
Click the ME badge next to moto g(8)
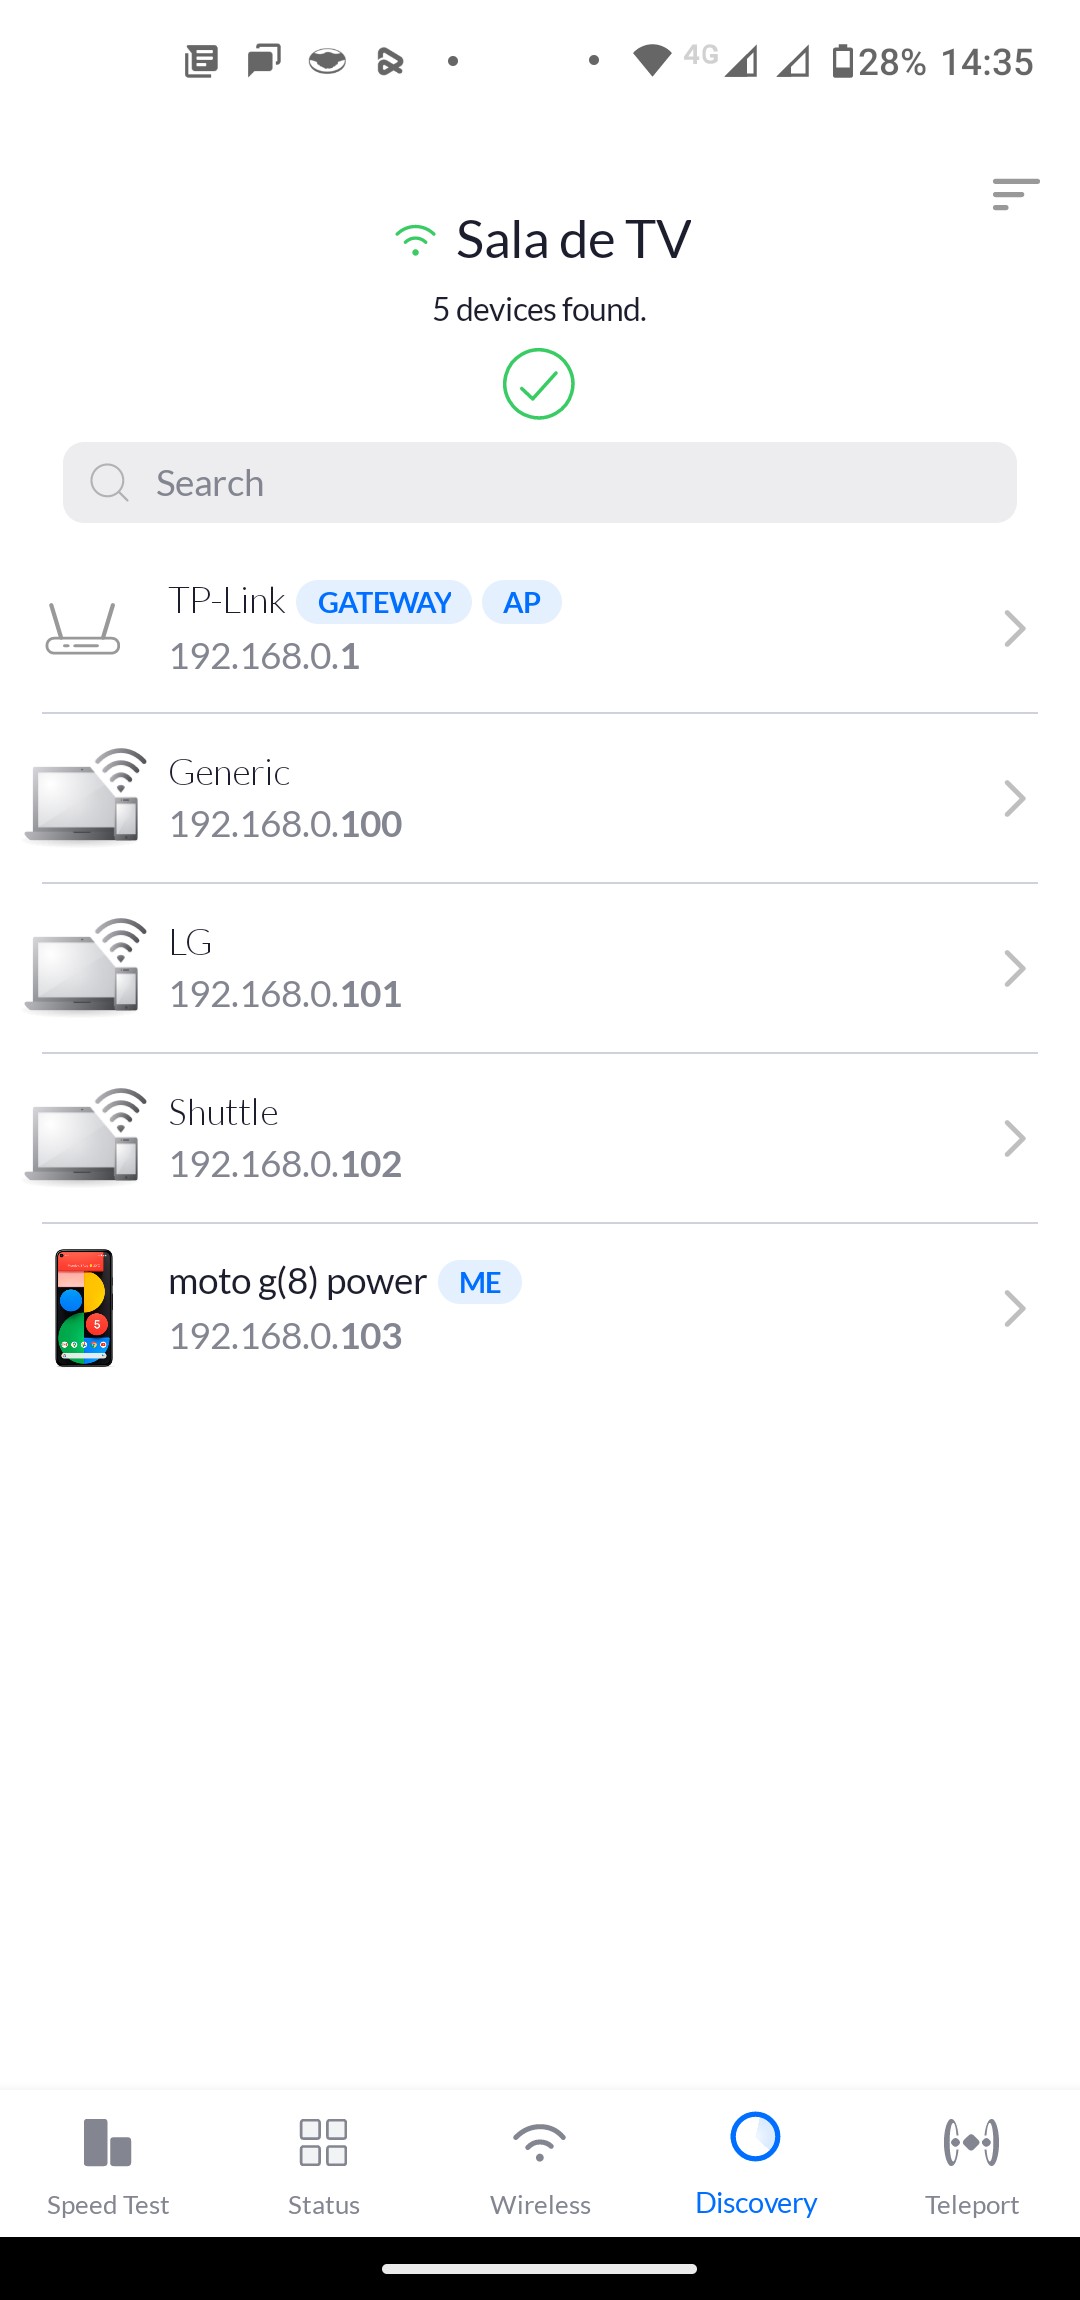(480, 1282)
